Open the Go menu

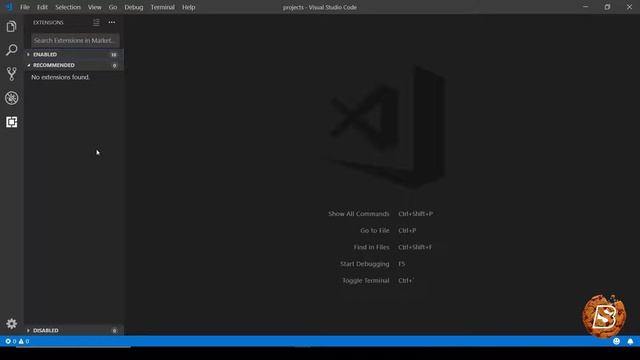(x=113, y=7)
